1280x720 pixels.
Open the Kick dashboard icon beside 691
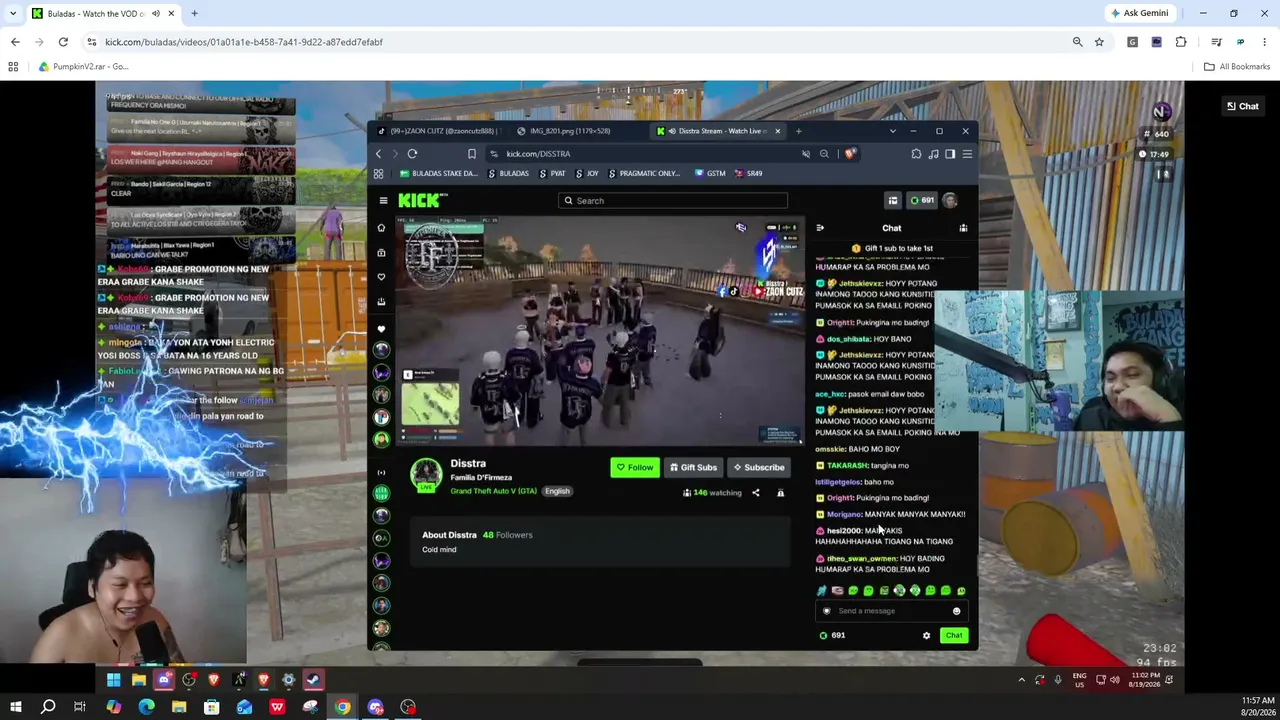(x=893, y=201)
